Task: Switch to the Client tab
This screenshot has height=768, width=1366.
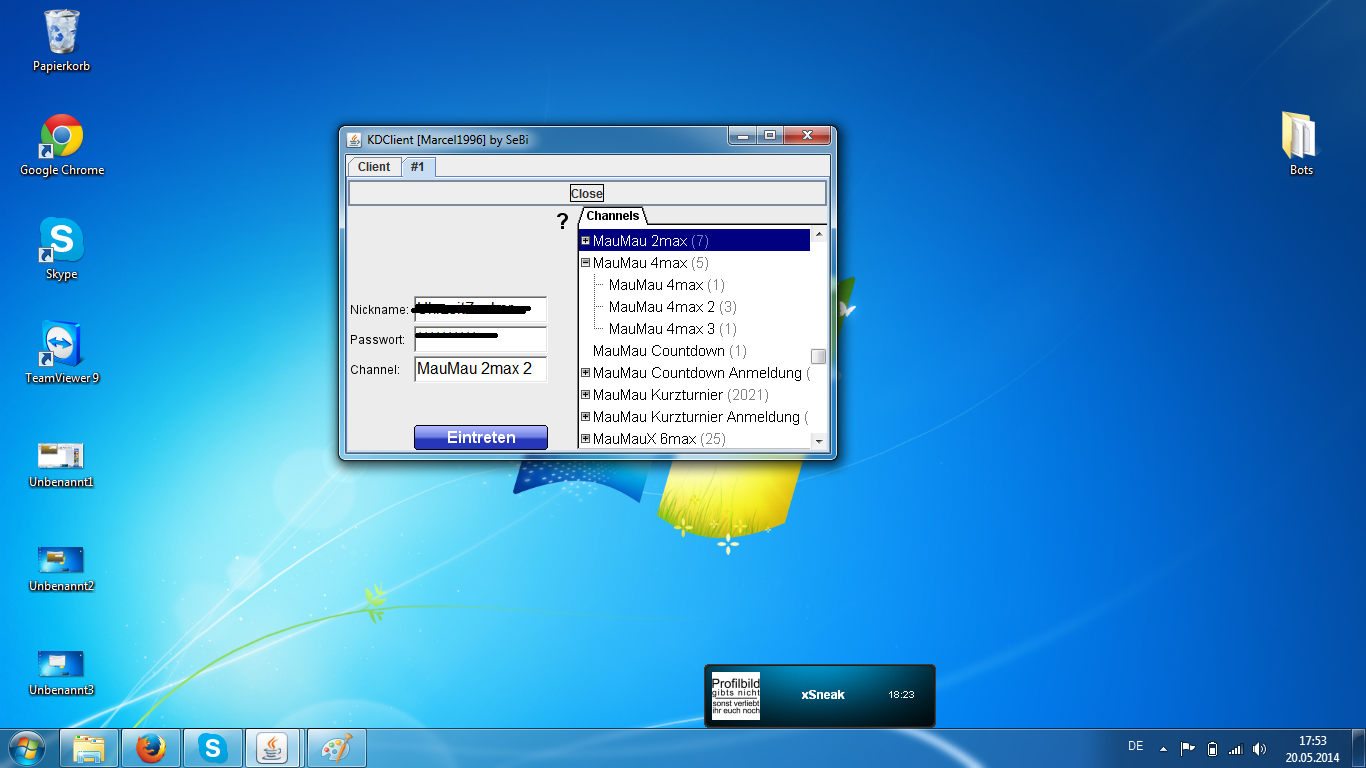Action: point(374,167)
